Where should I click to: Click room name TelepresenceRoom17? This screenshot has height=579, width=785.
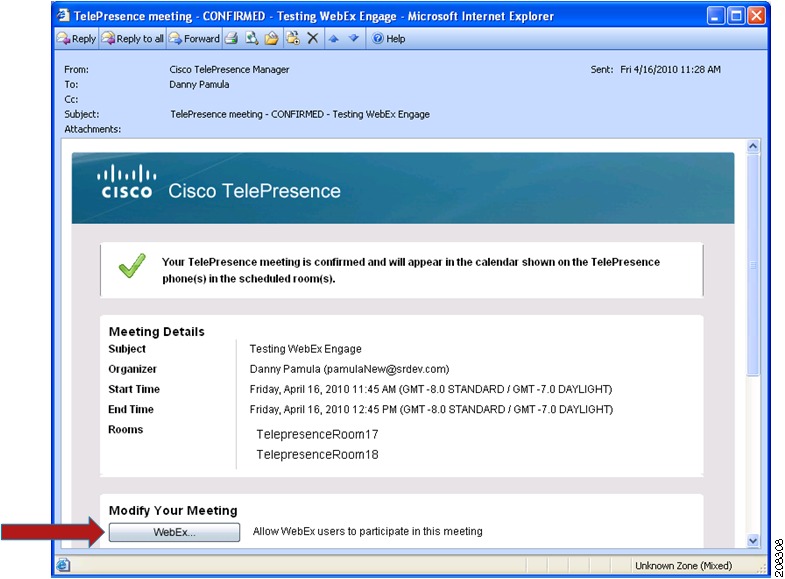pyautogui.click(x=317, y=434)
